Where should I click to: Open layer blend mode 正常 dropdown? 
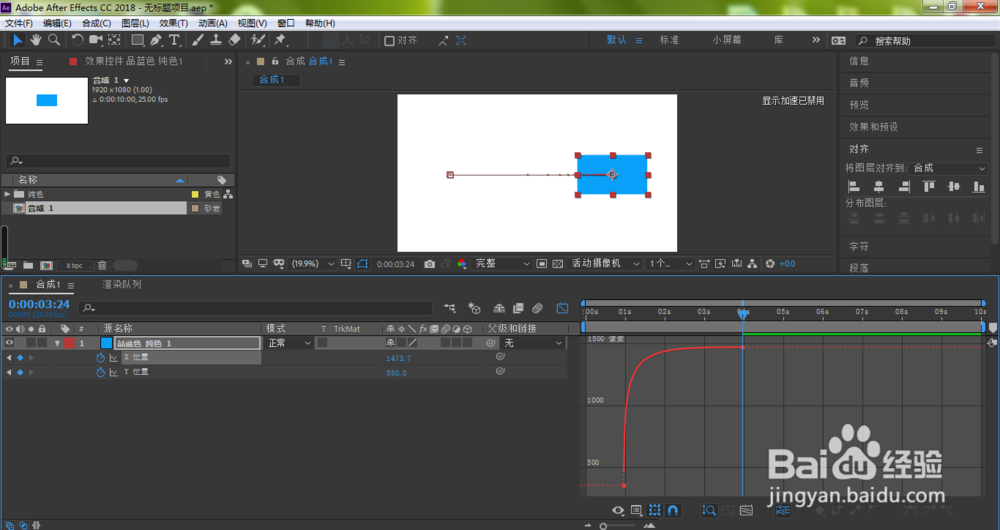click(x=289, y=343)
